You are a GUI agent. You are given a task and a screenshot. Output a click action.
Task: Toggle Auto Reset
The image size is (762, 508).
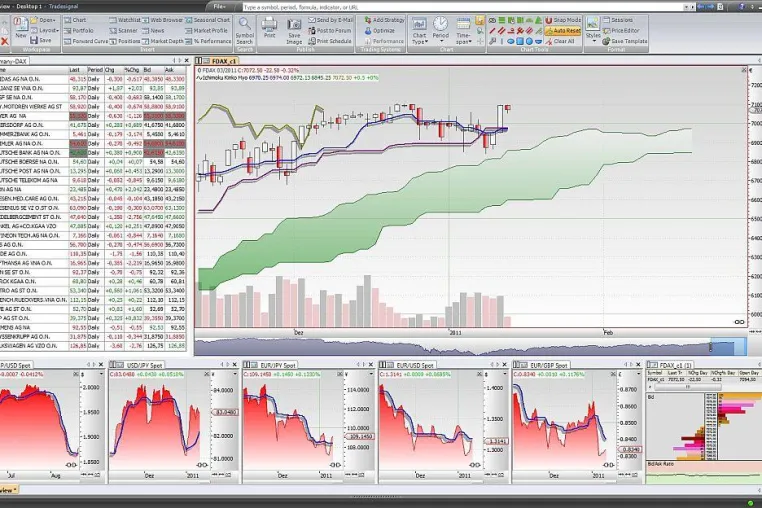click(x=563, y=31)
